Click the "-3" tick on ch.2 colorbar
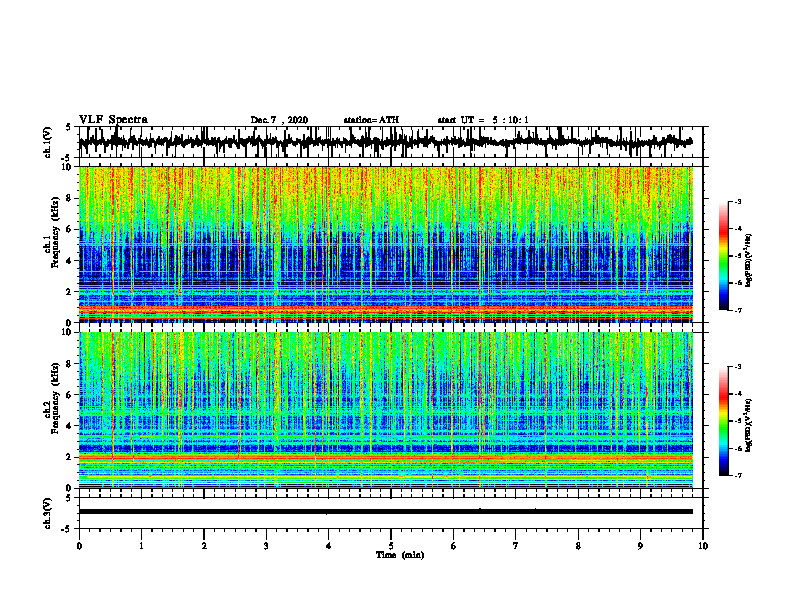The image size is (792, 612). tap(738, 367)
